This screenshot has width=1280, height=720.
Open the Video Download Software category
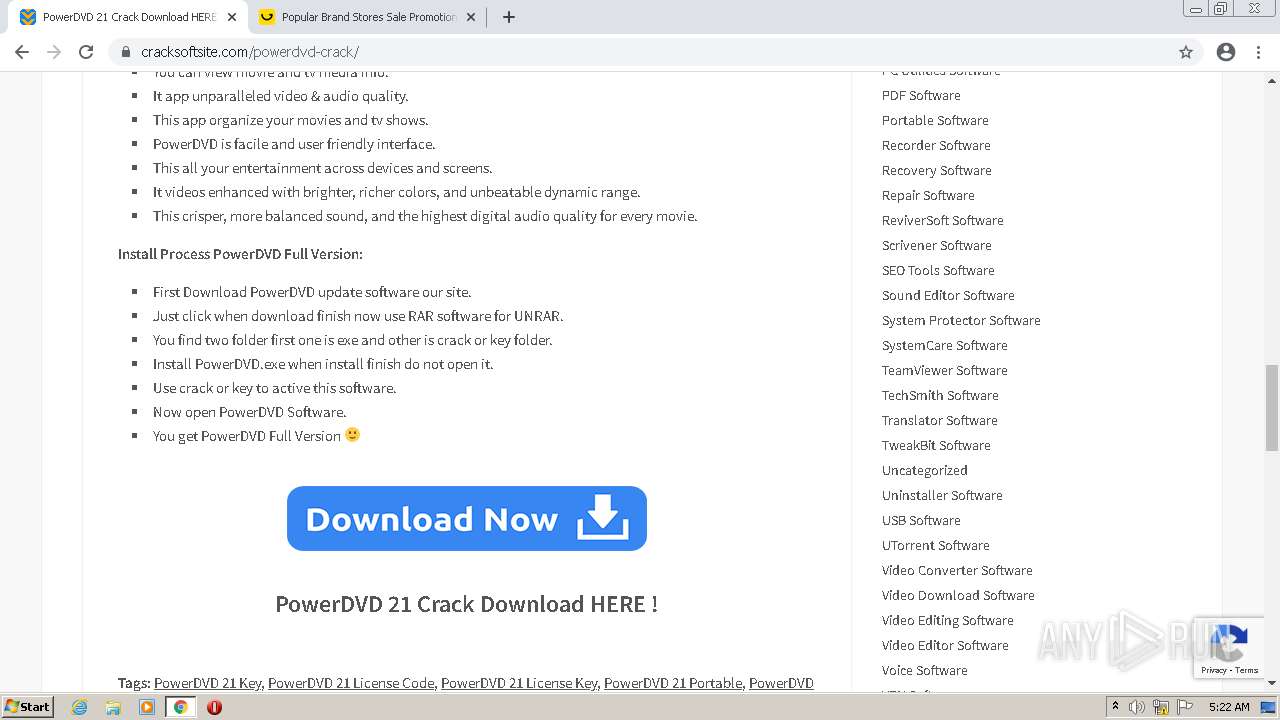958,595
